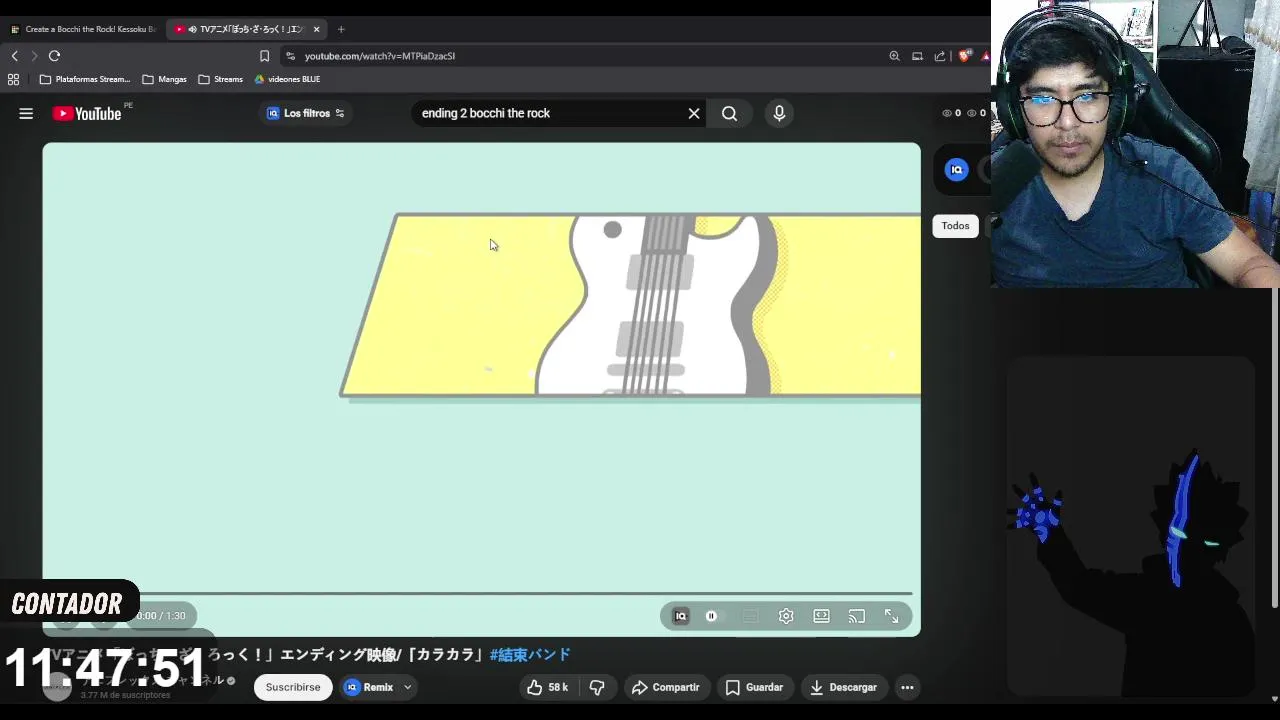Subscribe with the Suscribirse button
Image resolution: width=1280 pixels, height=720 pixels.
click(x=293, y=687)
